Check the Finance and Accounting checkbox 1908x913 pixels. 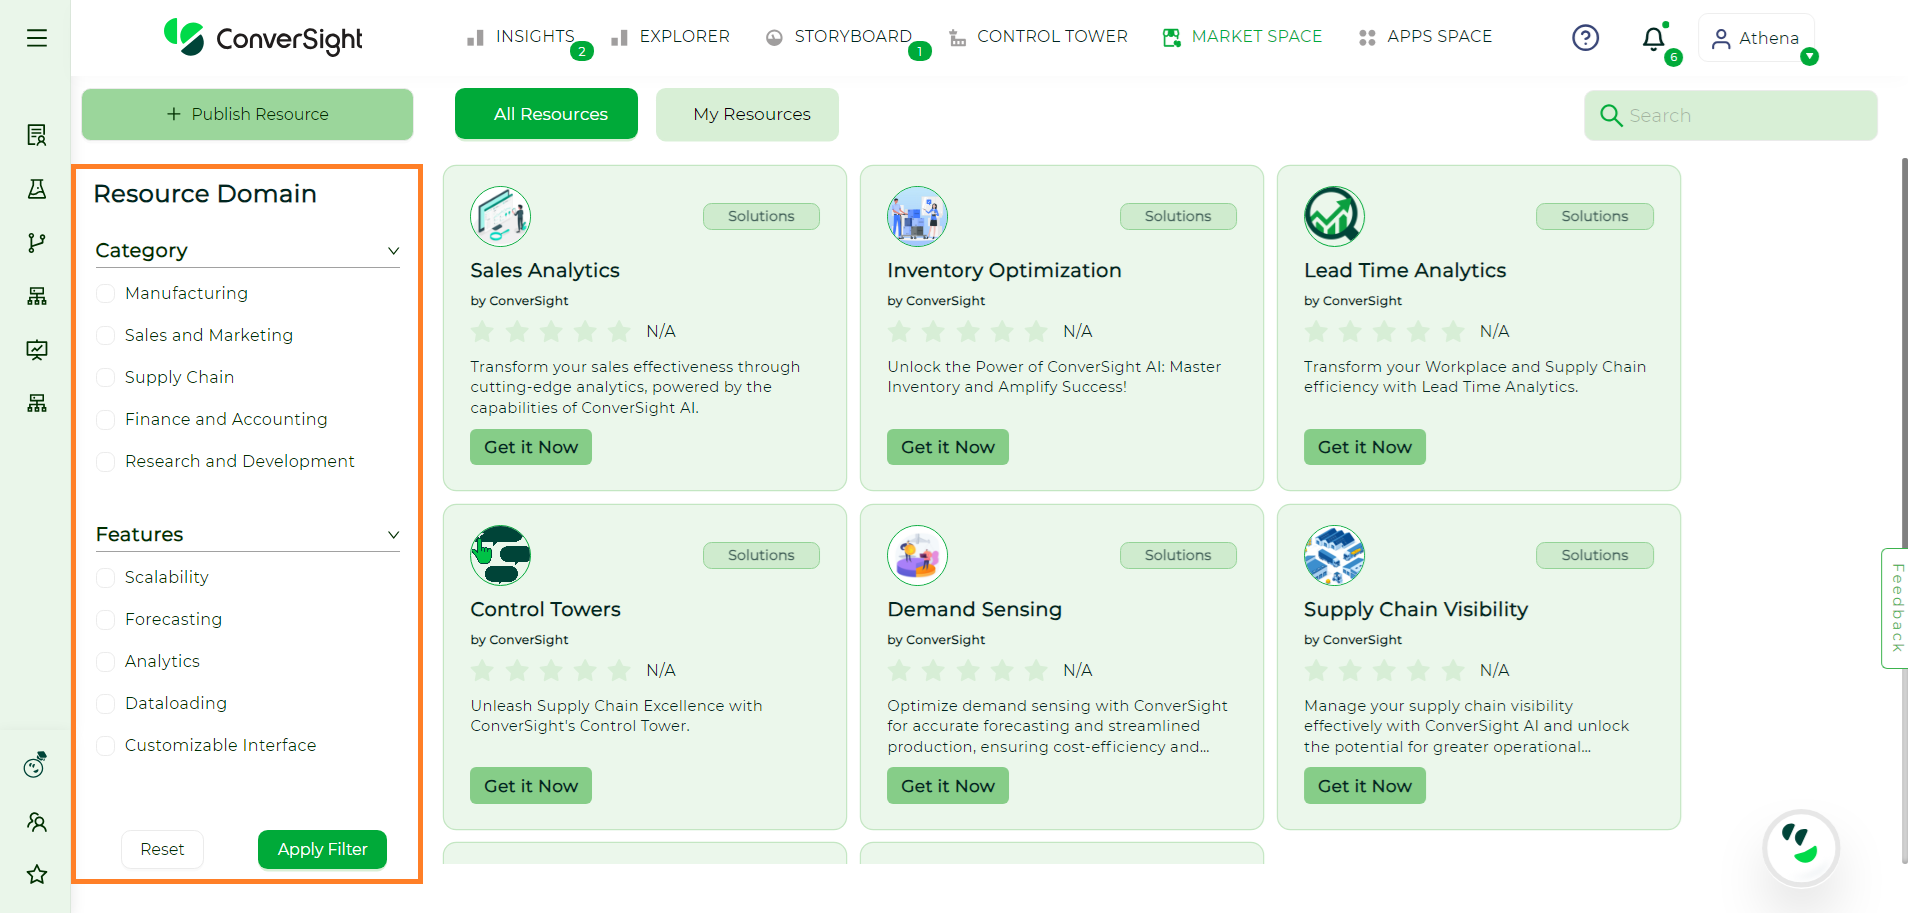[105, 419]
